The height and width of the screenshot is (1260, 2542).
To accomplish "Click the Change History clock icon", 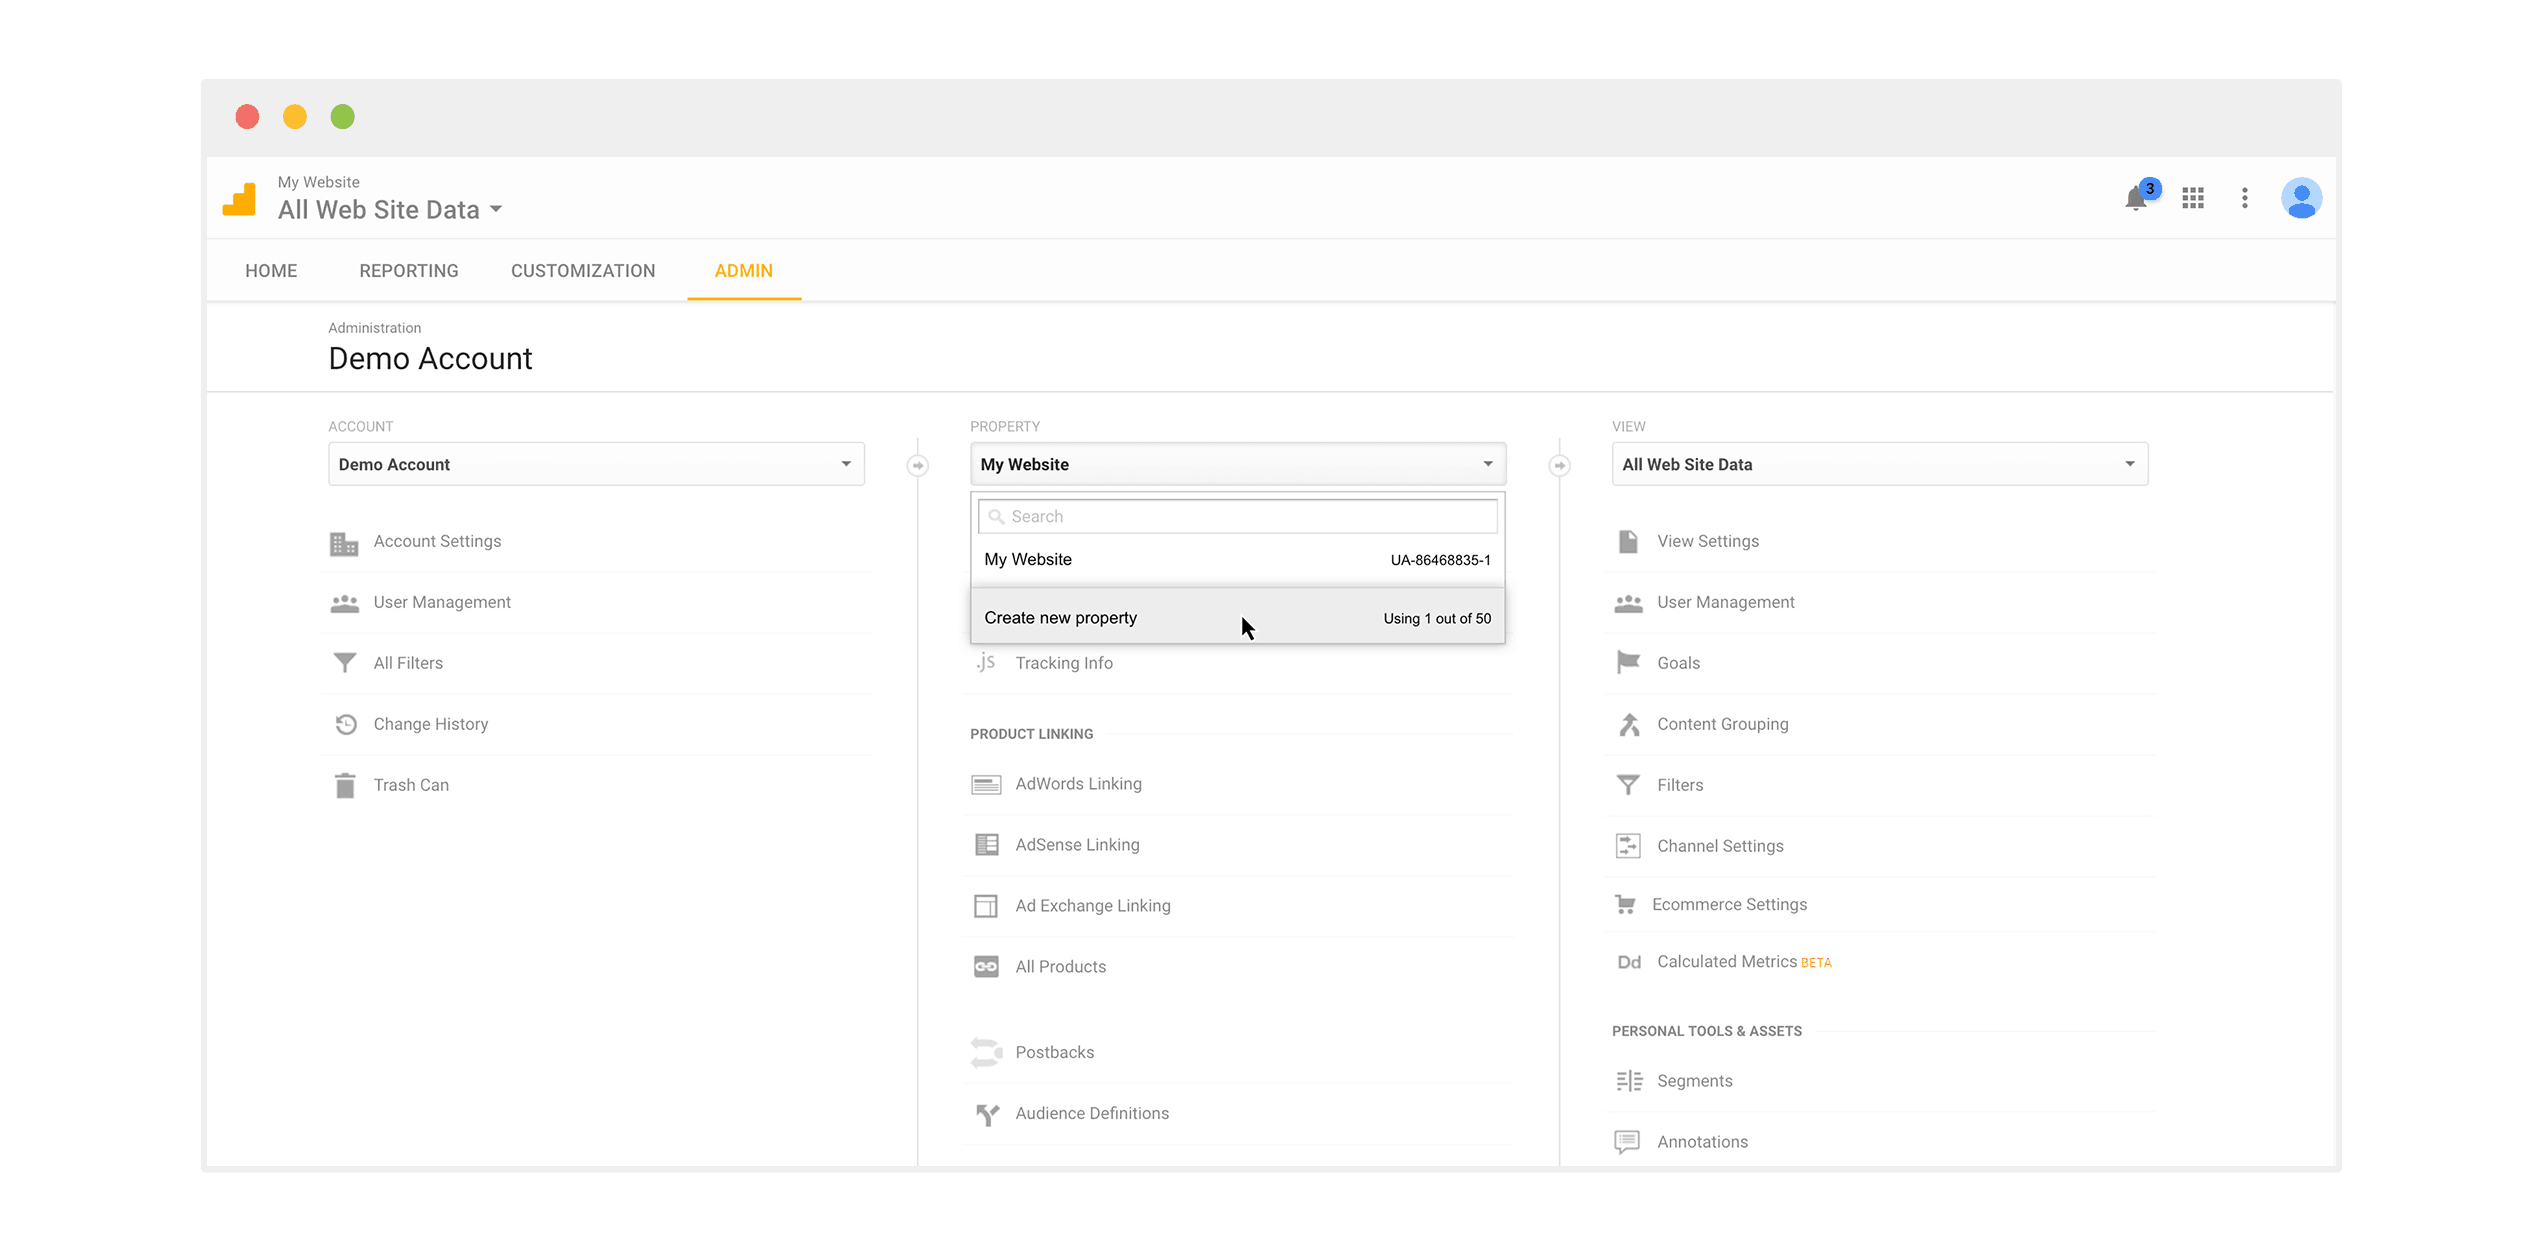I will (x=345, y=724).
